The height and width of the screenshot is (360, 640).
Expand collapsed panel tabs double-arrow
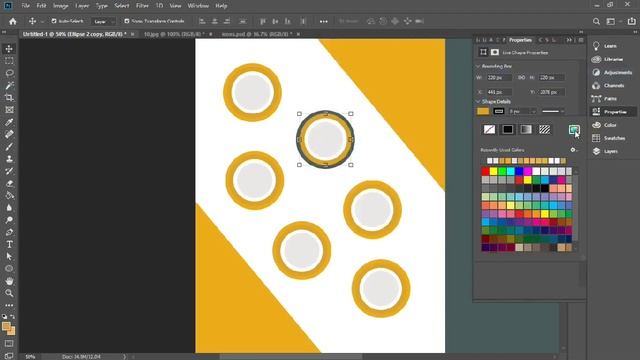[569, 40]
